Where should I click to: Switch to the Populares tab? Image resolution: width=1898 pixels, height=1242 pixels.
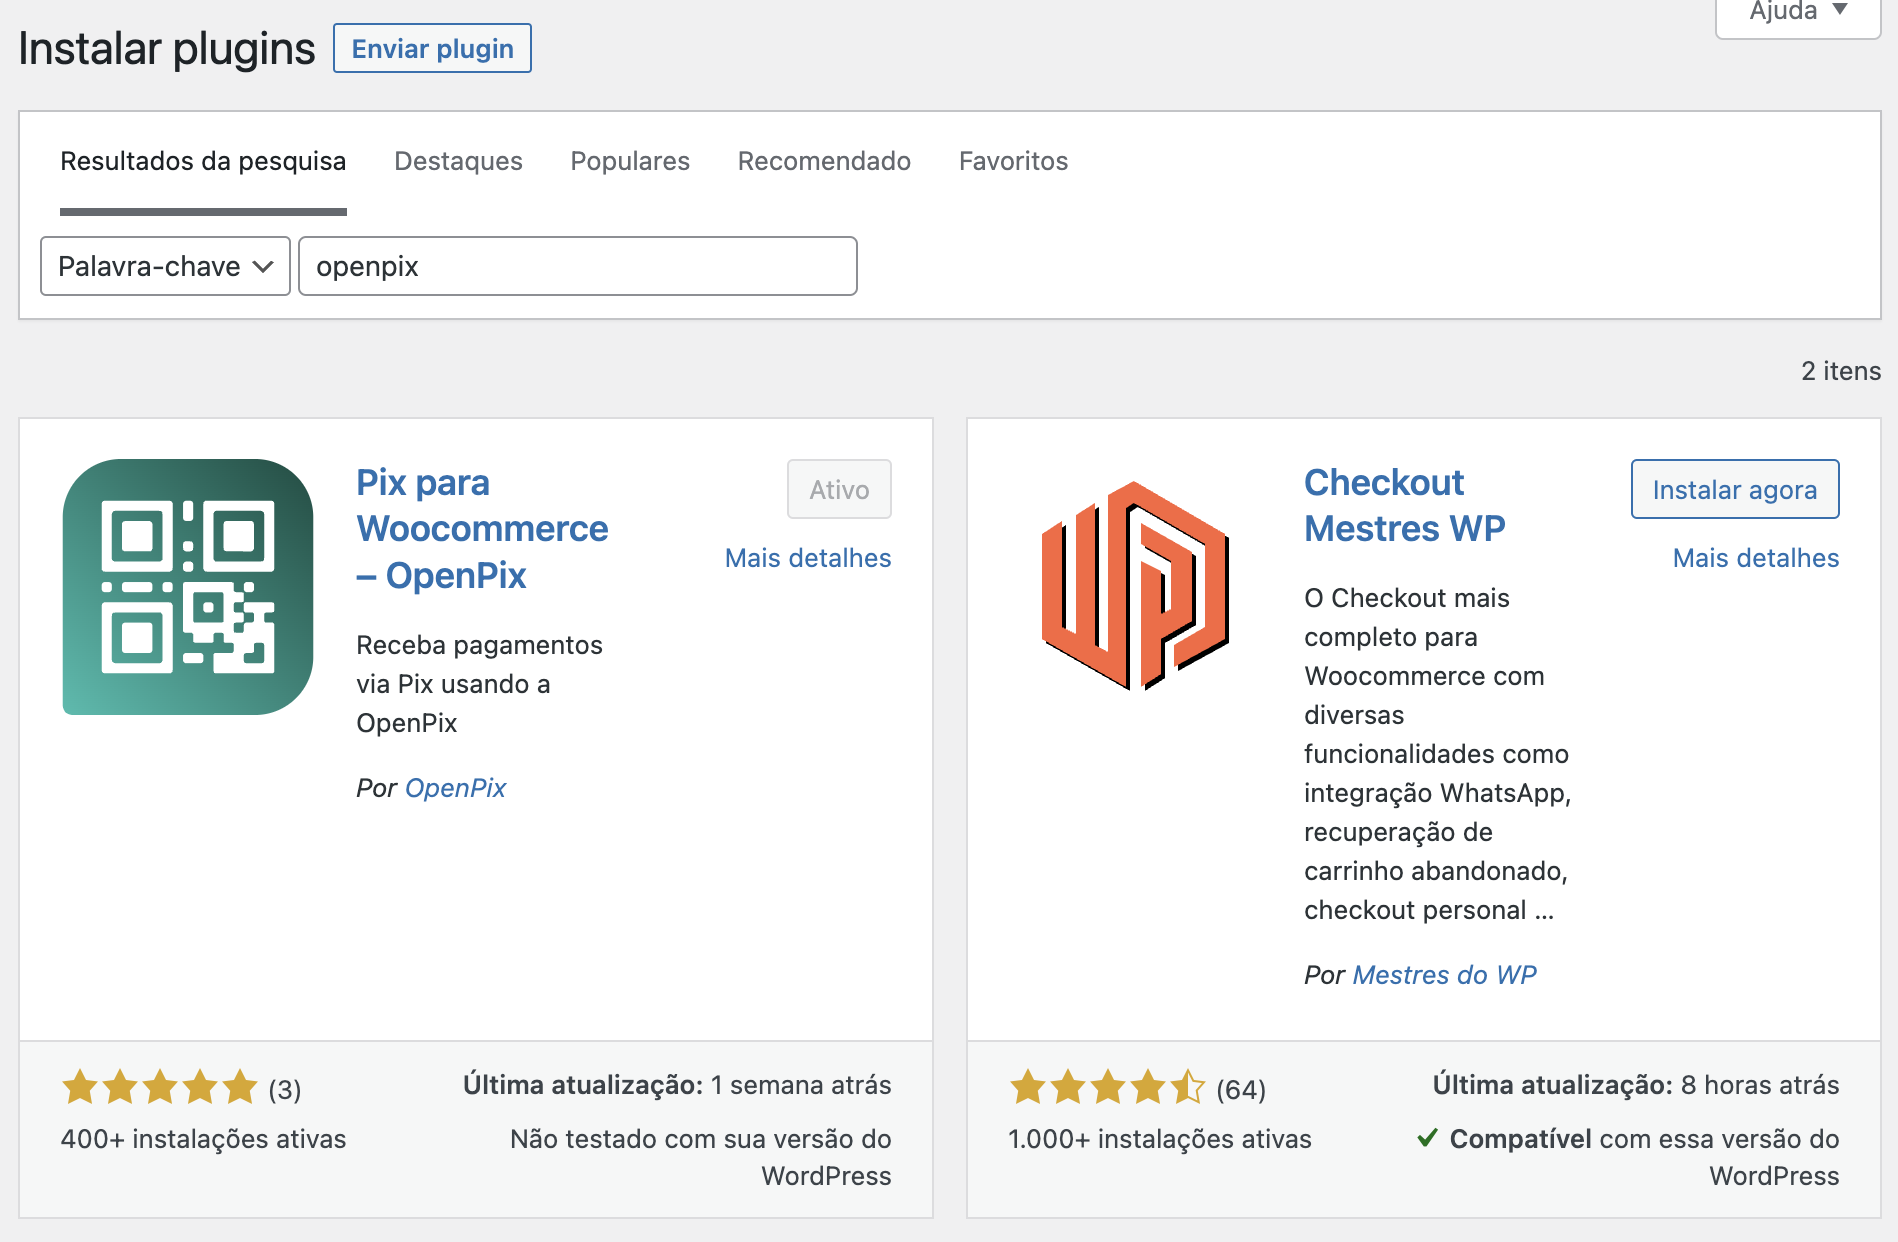click(630, 161)
